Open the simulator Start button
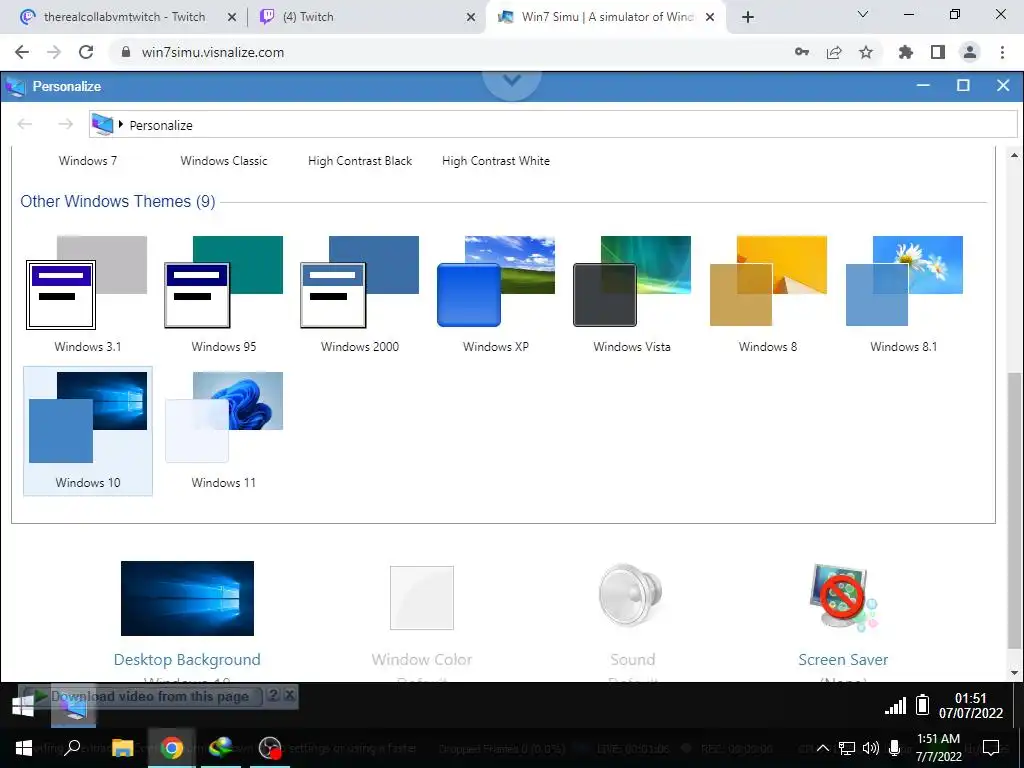1024x768 pixels. (x=24, y=706)
